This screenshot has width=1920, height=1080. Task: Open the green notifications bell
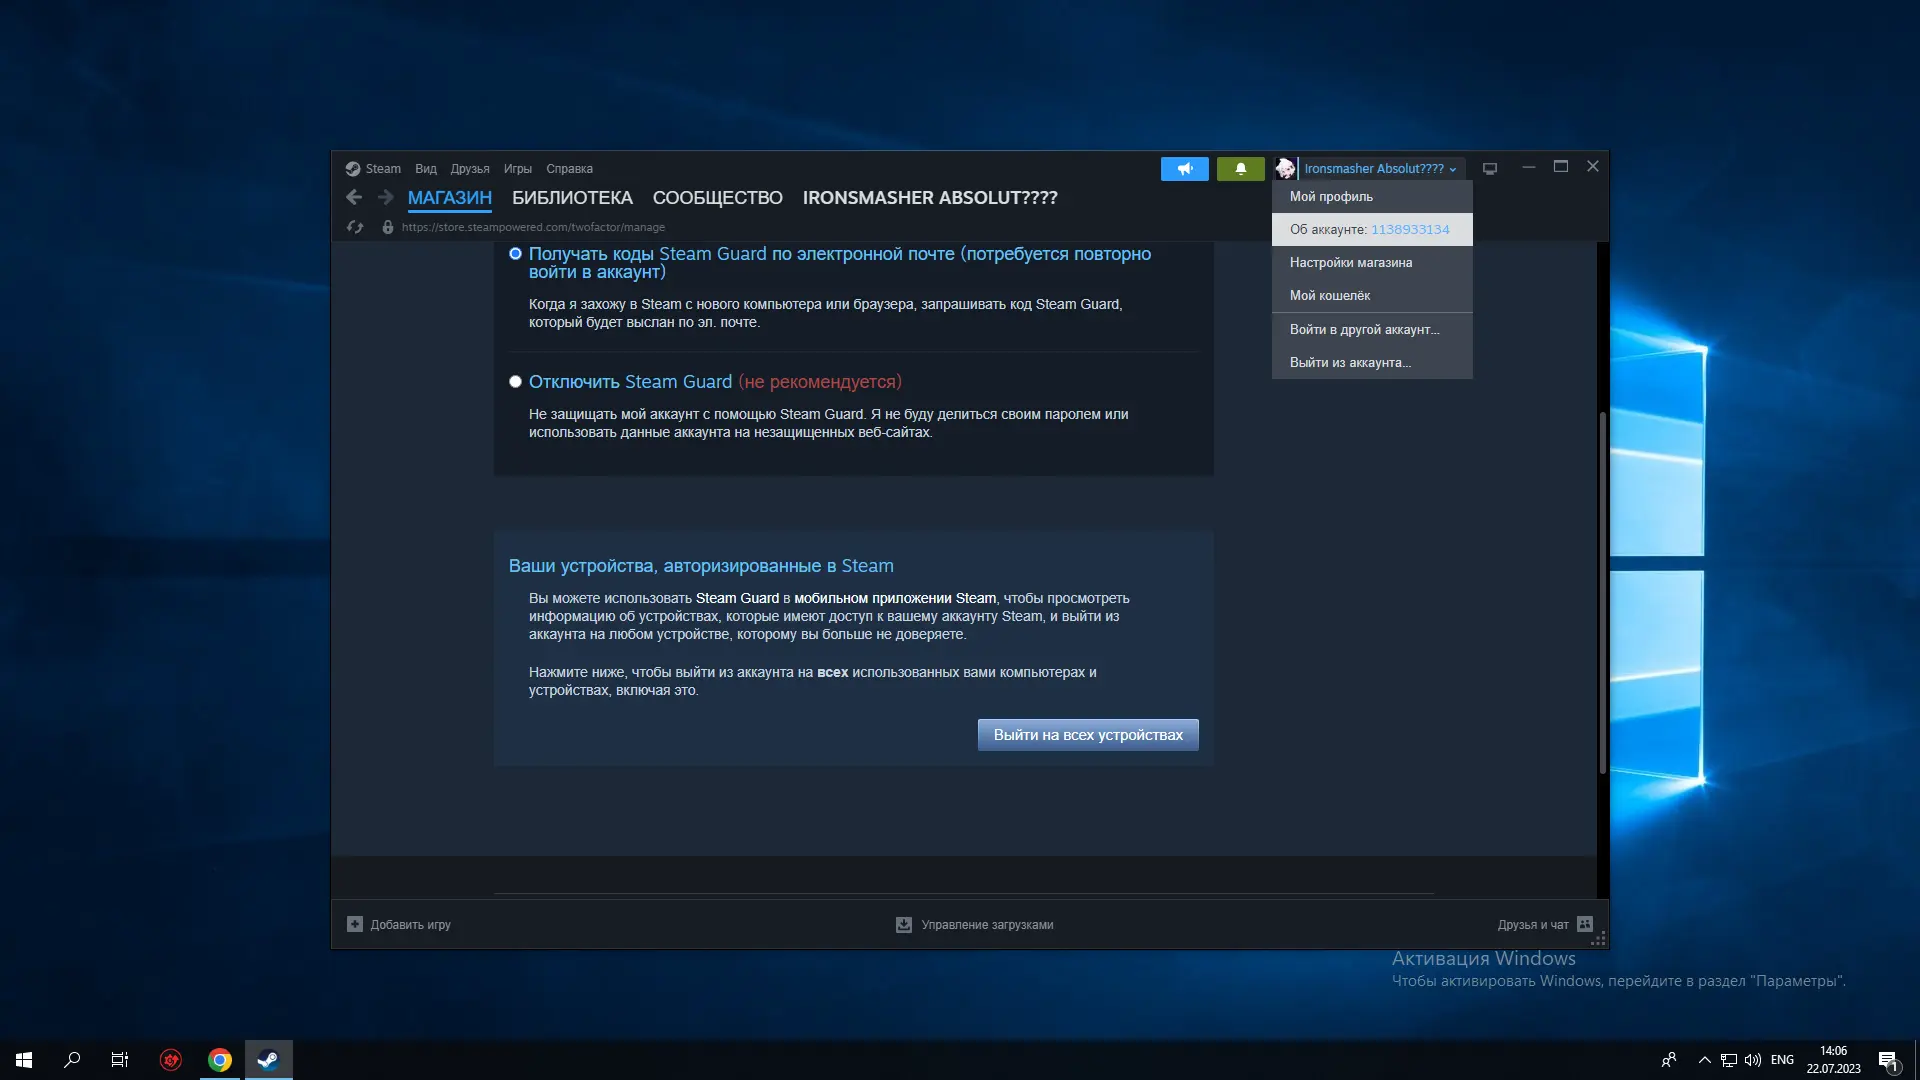pyautogui.click(x=1240, y=169)
